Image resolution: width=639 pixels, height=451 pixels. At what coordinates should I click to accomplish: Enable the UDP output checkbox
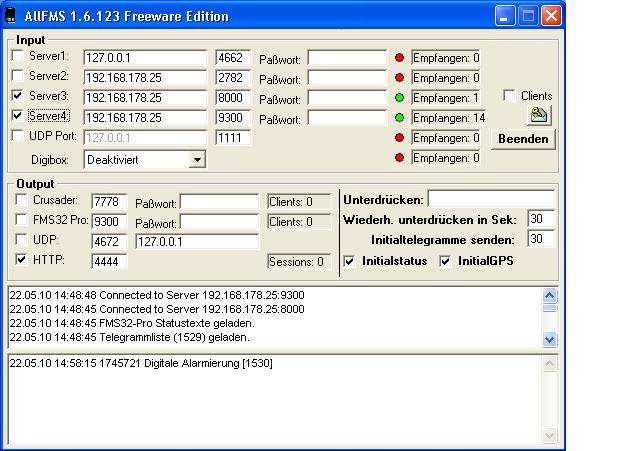21,240
